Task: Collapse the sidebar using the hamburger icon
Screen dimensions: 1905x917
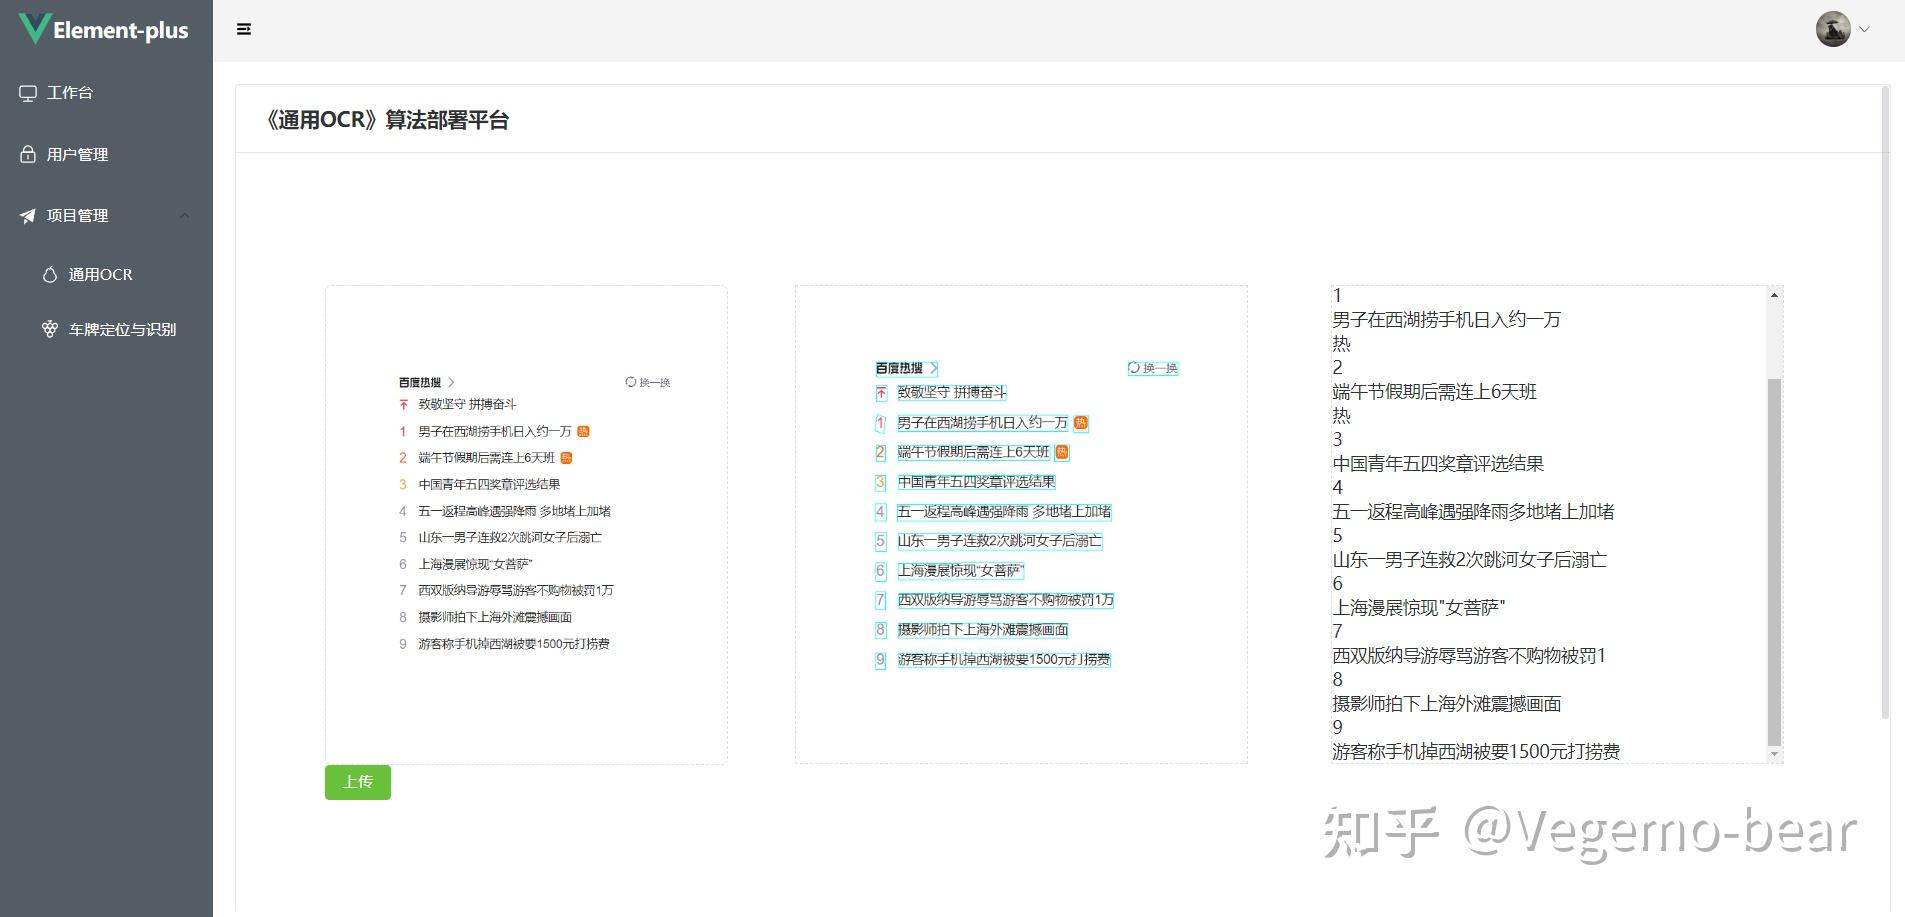Action: coord(244,29)
